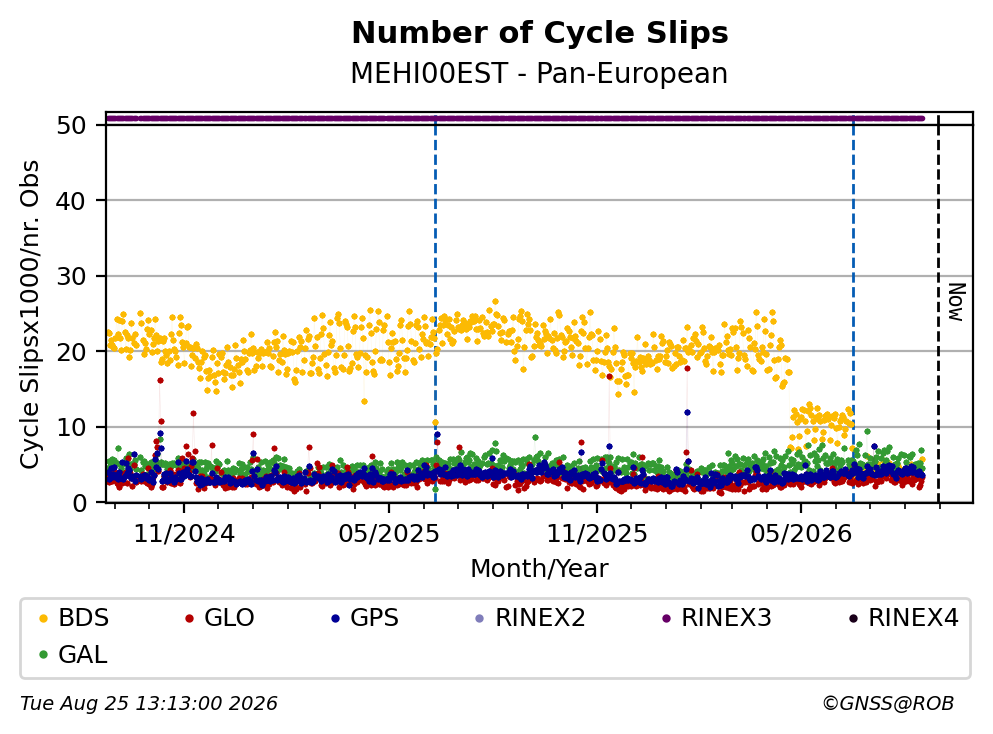Click the RINEX4 legend marker

pos(853,618)
